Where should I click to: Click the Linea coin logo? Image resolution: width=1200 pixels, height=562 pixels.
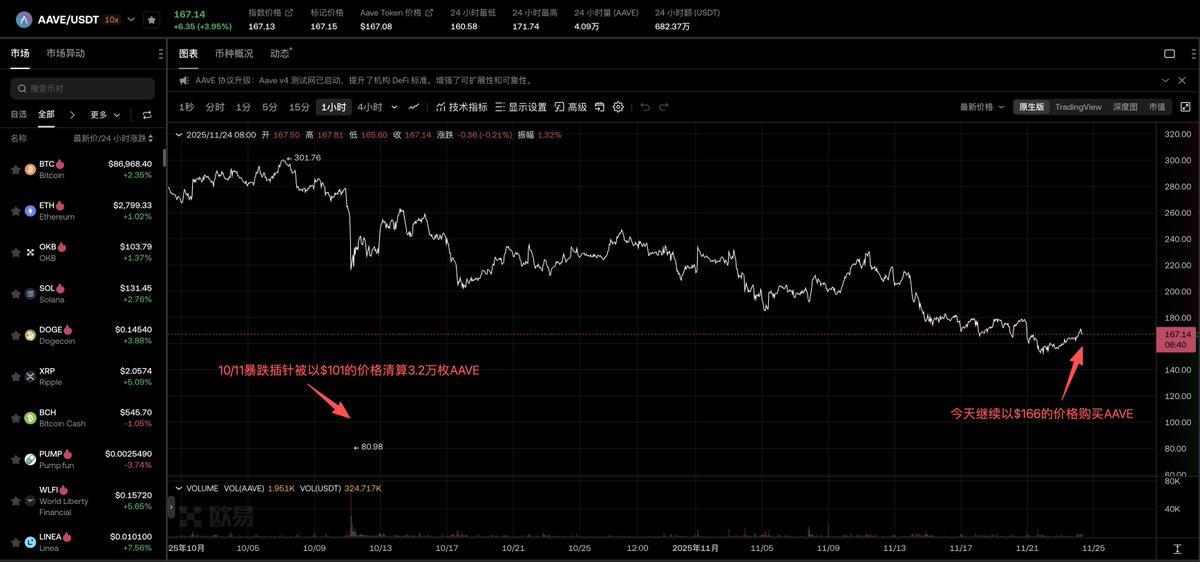click(x=30, y=542)
